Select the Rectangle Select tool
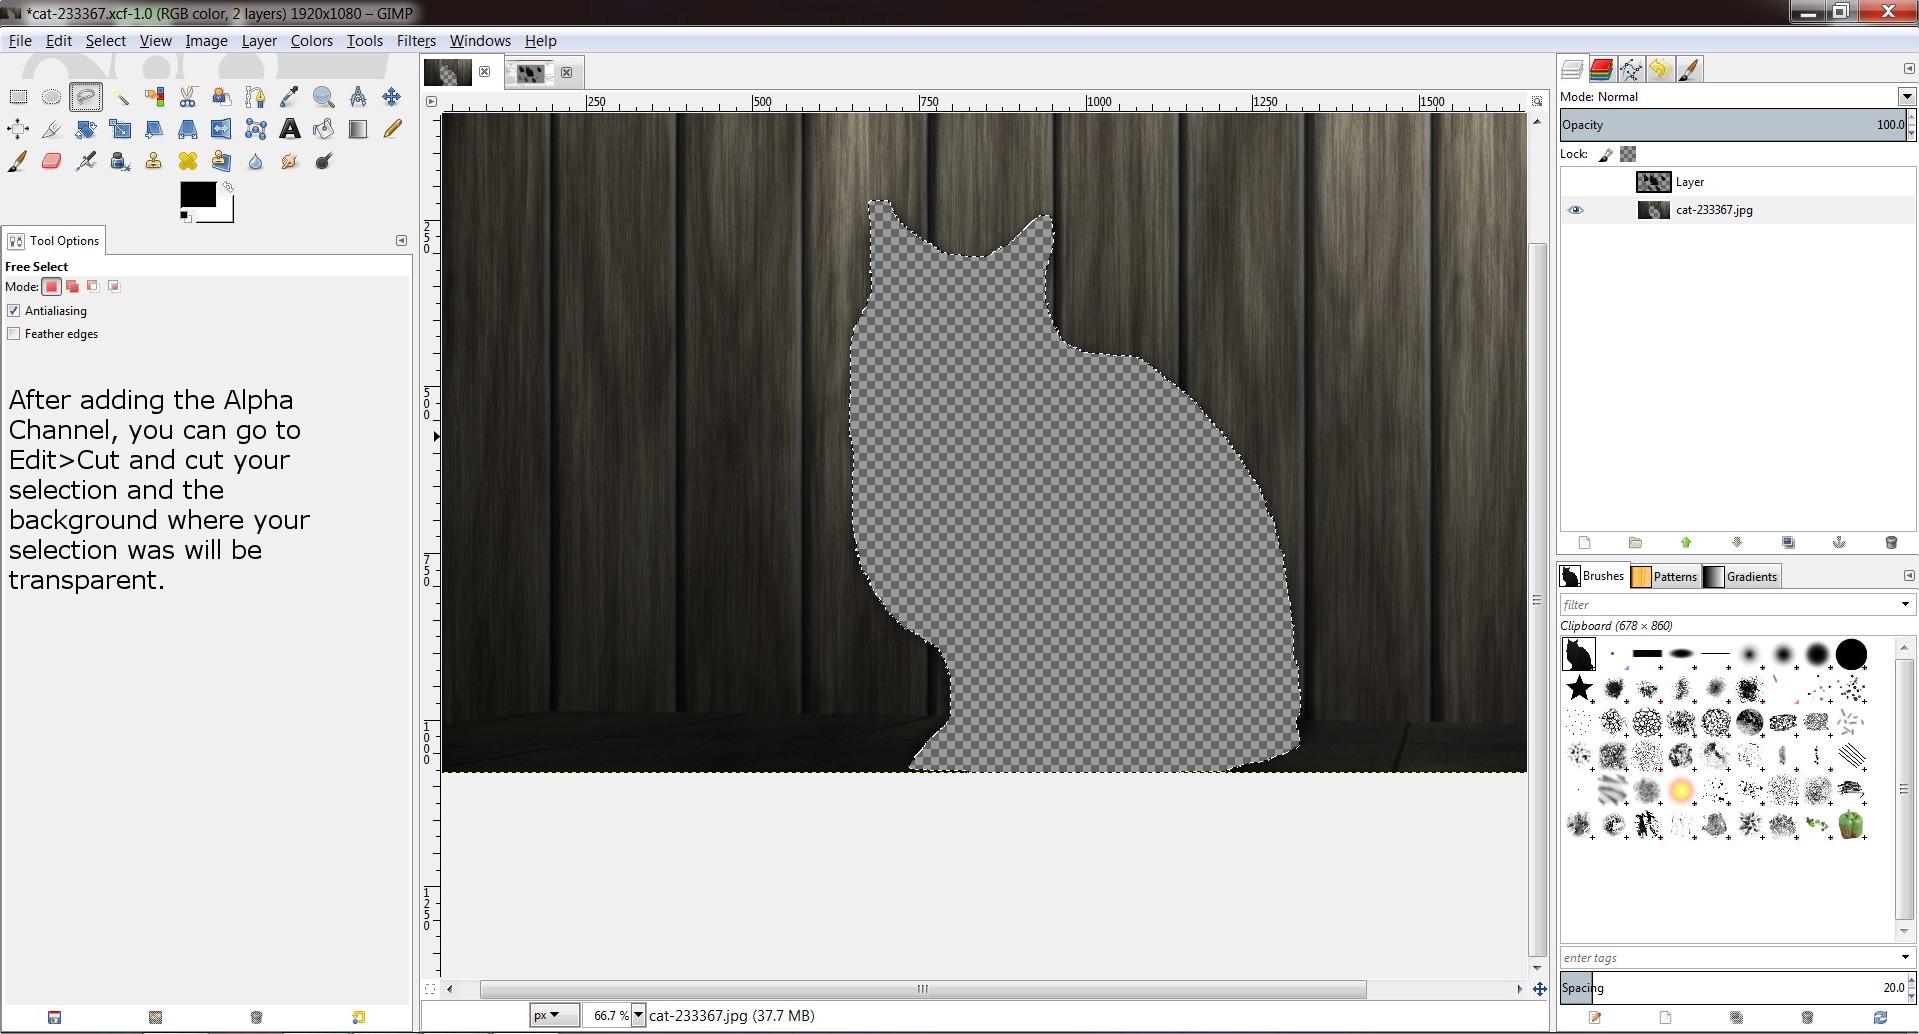The width and height of the screenshot is (1919, 1034). click(18, 97)
